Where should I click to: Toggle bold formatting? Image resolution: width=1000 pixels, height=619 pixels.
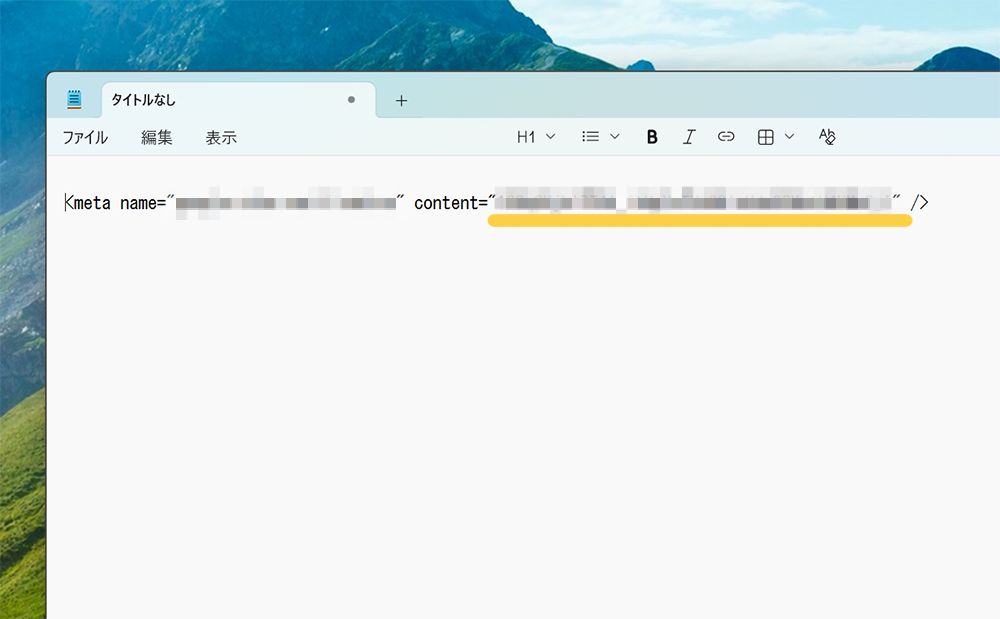[x=652, y=137]
